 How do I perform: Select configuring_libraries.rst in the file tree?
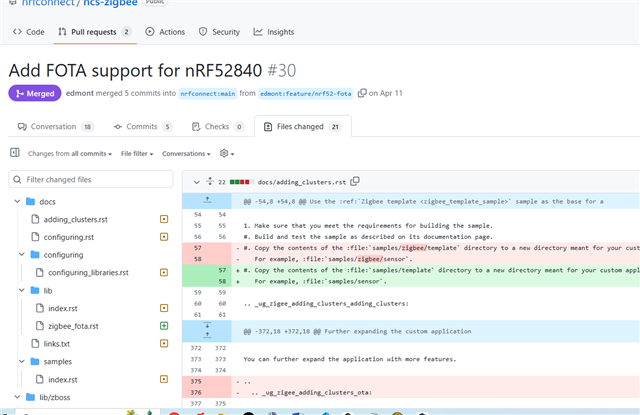(88, 272)
